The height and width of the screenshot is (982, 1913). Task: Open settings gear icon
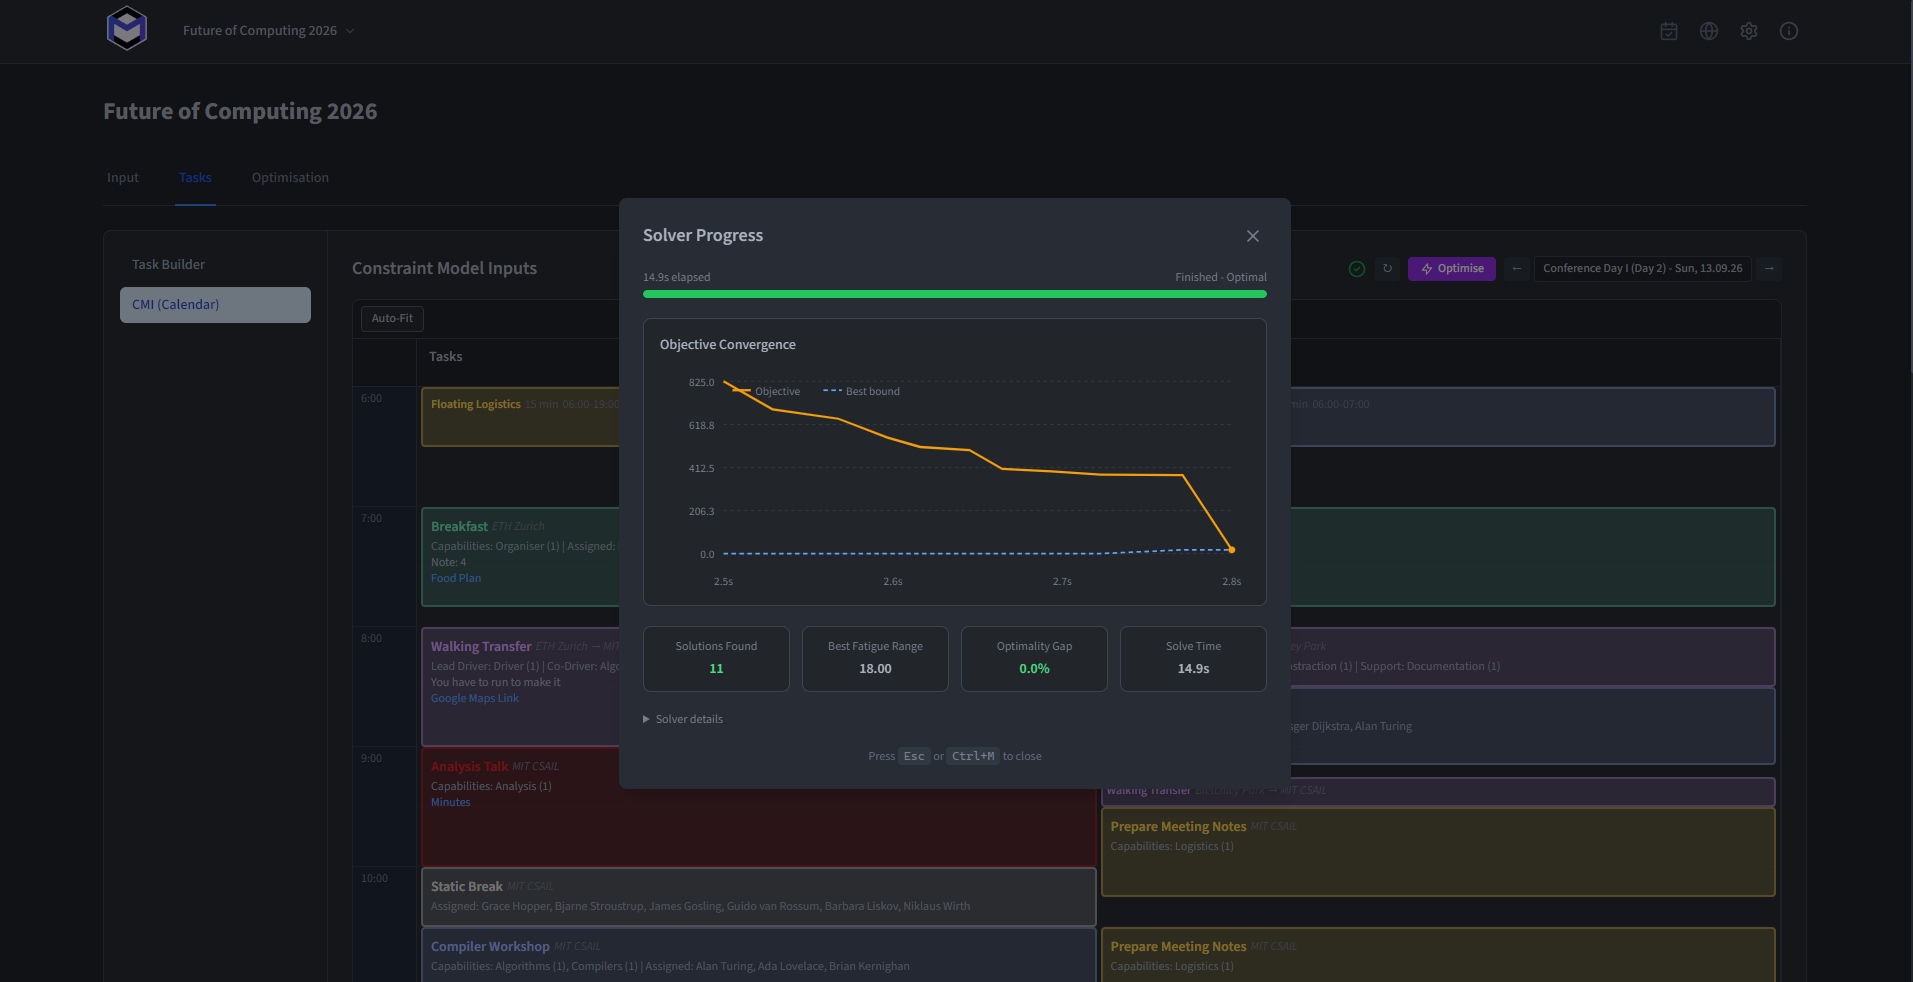point(1749,31)
